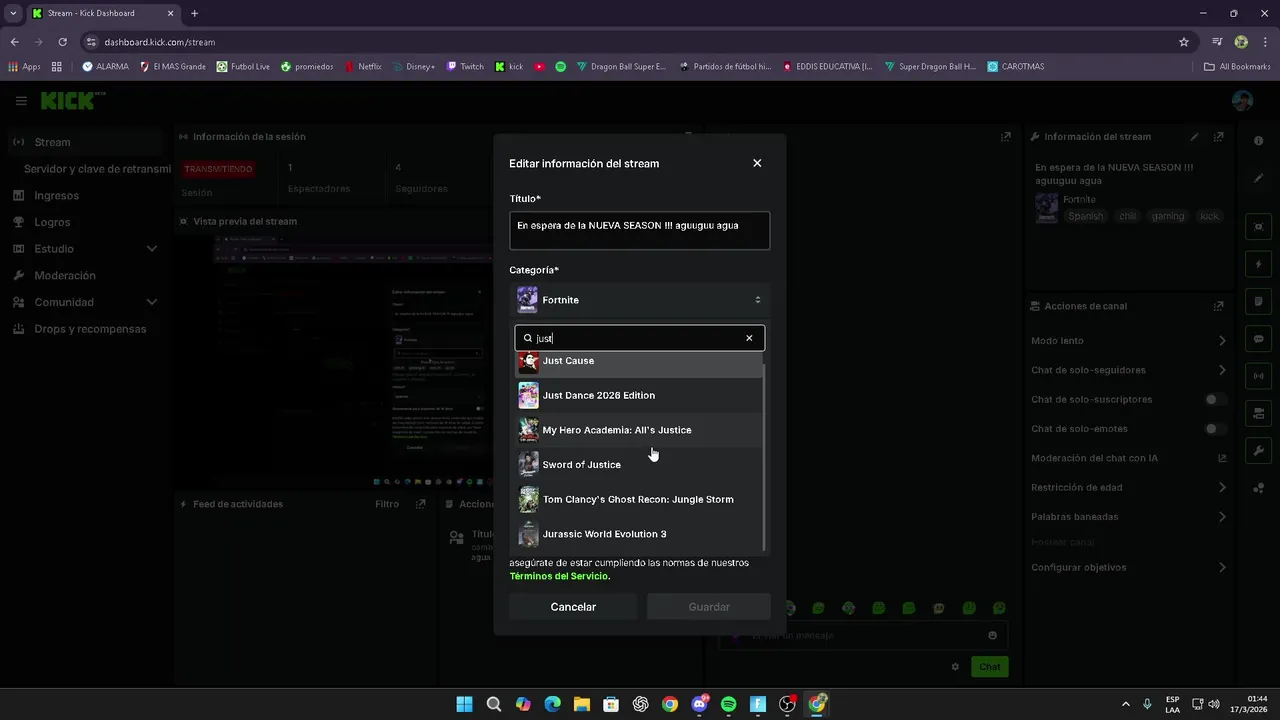Toggle Chat de solo-suscriptores switch
1280x720 pixels.
[1215, 400]
